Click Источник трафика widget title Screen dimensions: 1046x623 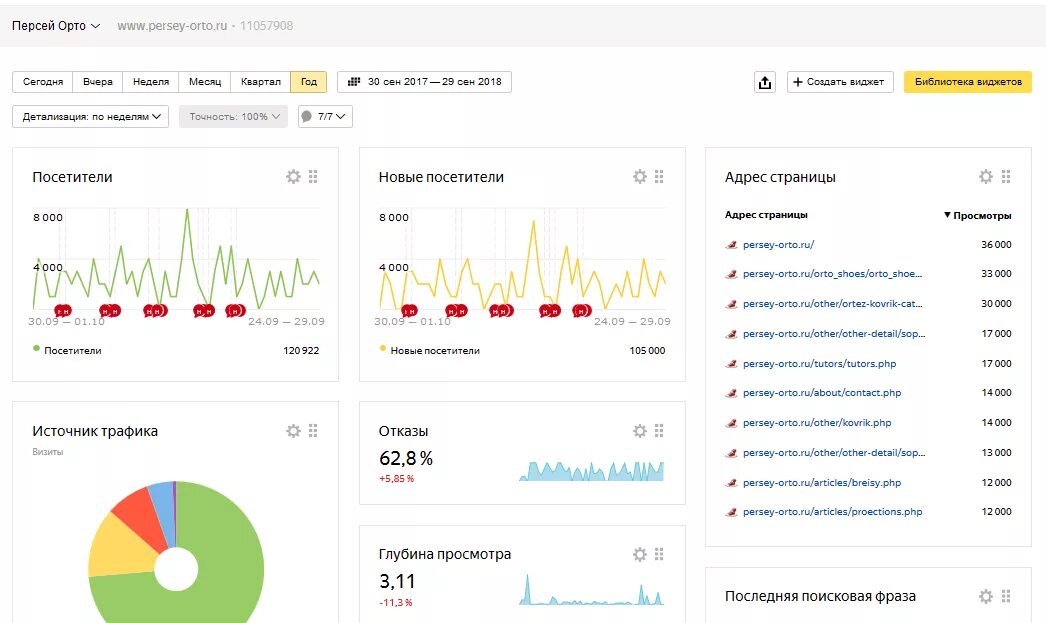(x=95, y=432)
